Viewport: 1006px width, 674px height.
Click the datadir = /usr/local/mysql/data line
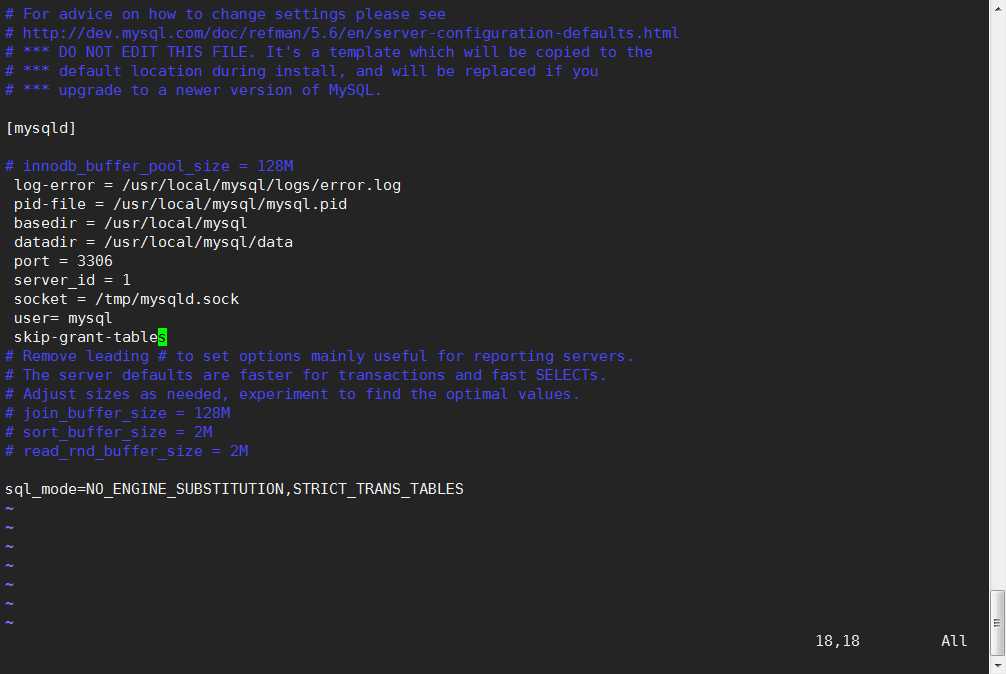pyautogui.click(x=153, y=242)
